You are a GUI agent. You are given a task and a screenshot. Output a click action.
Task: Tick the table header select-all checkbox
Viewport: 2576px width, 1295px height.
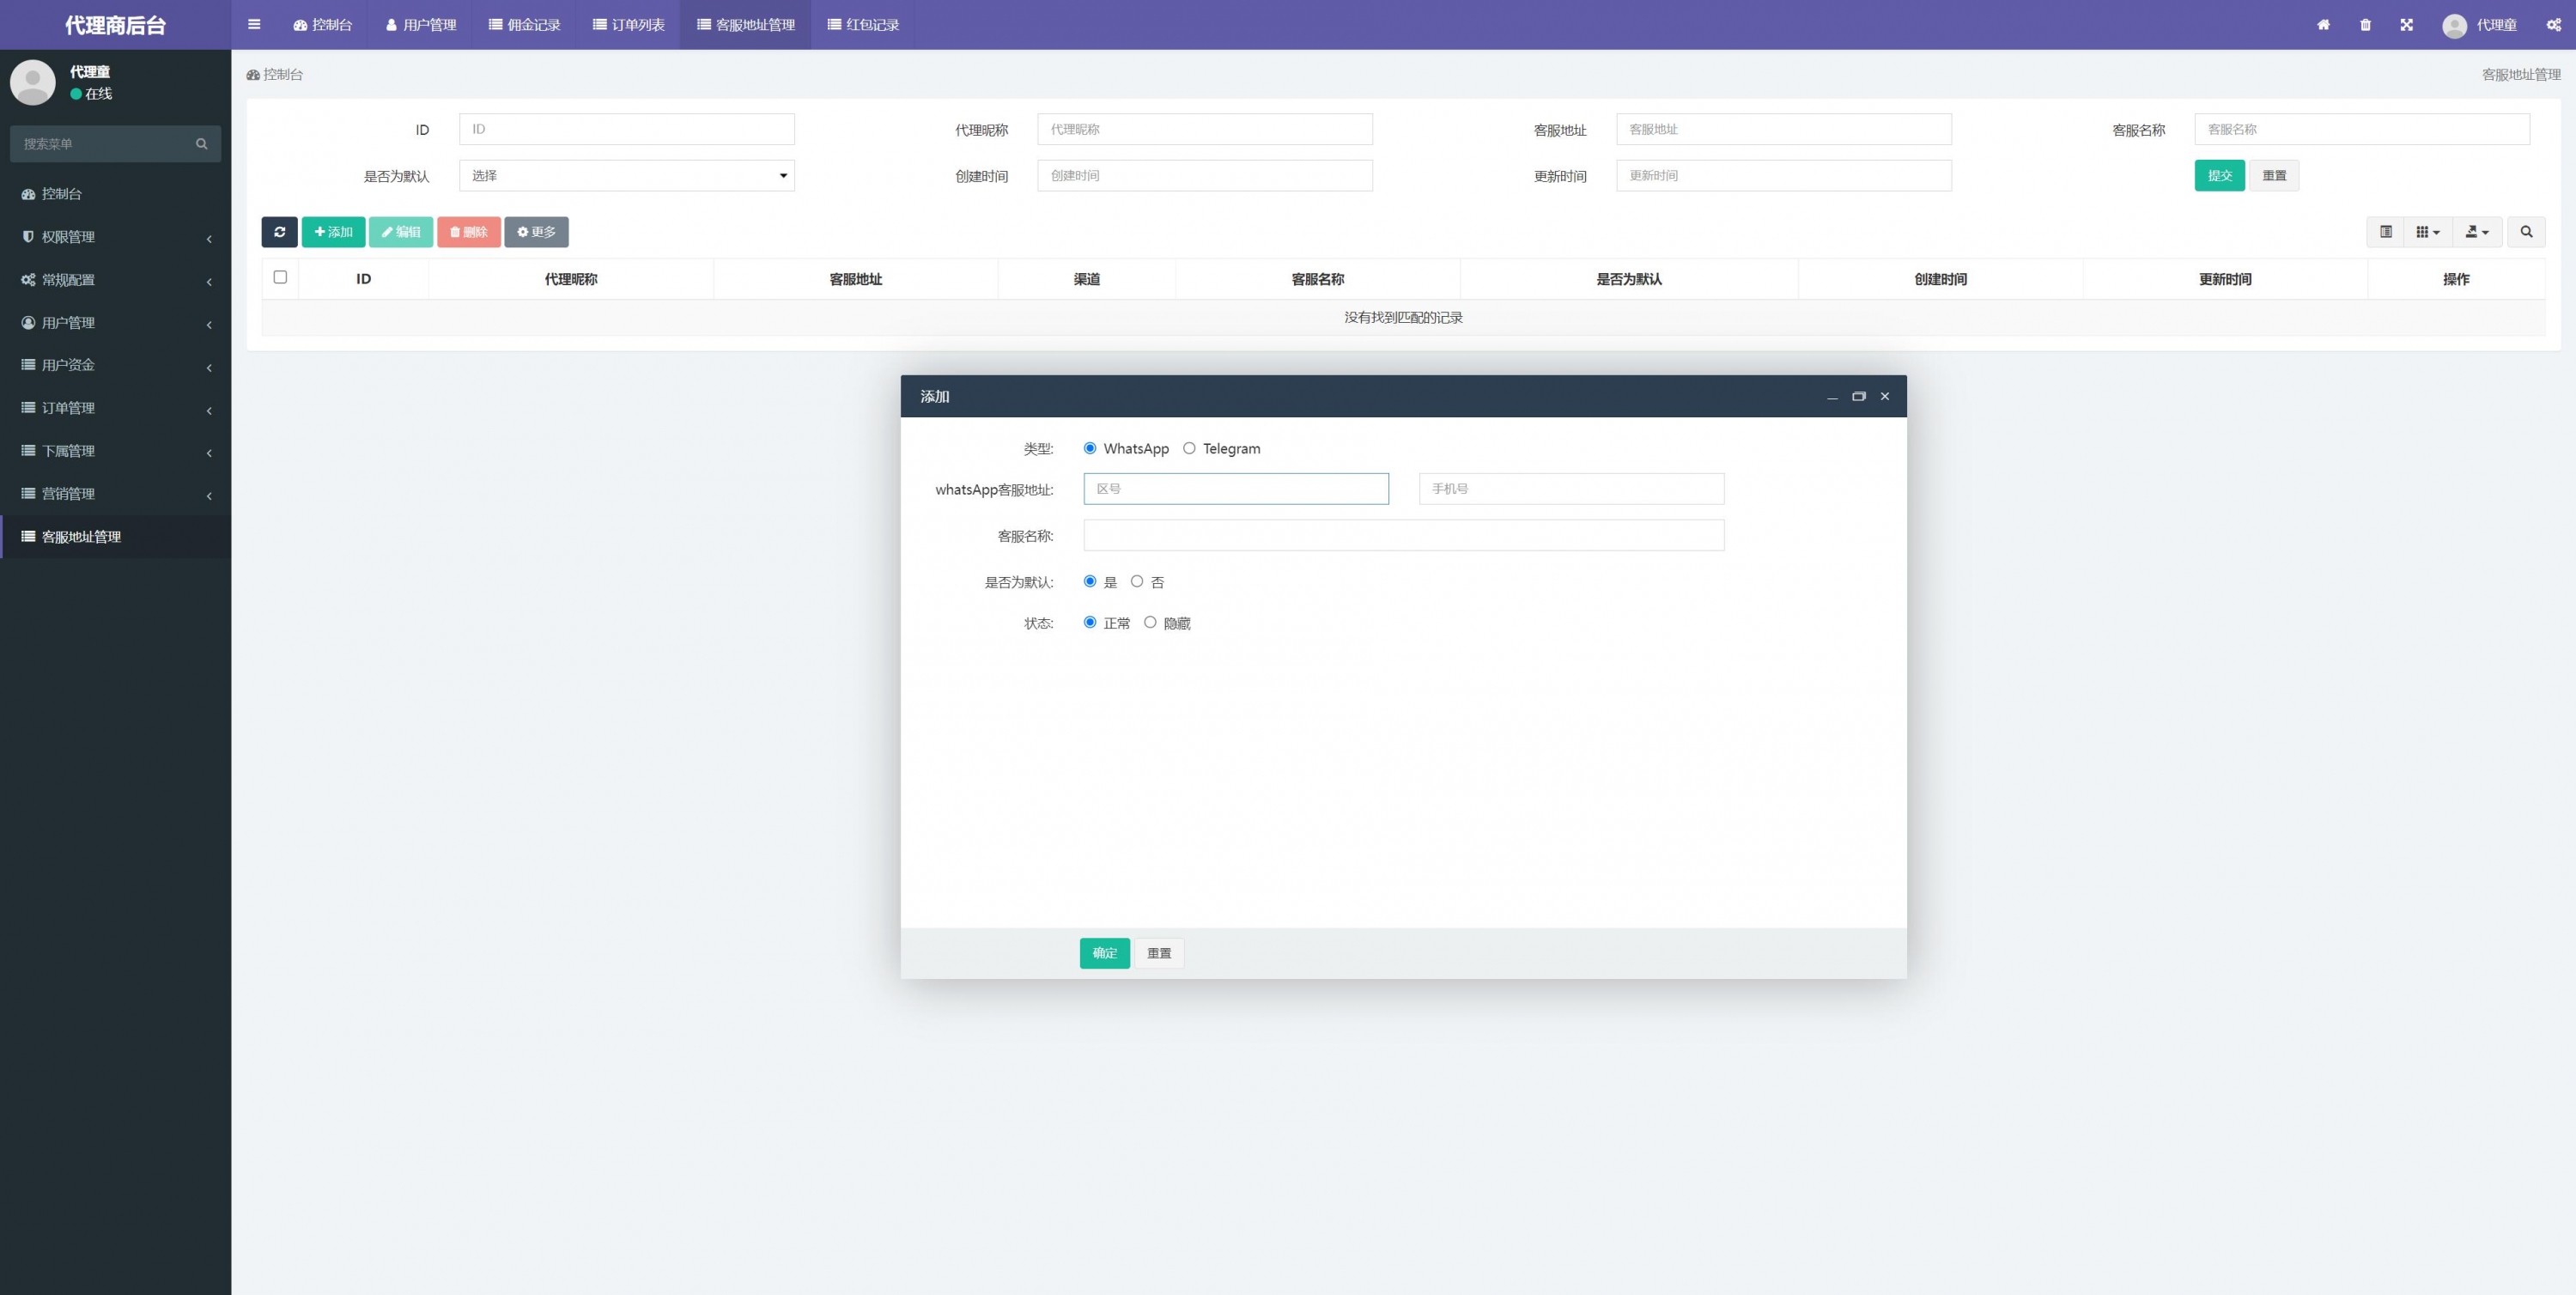coord(280,277)
